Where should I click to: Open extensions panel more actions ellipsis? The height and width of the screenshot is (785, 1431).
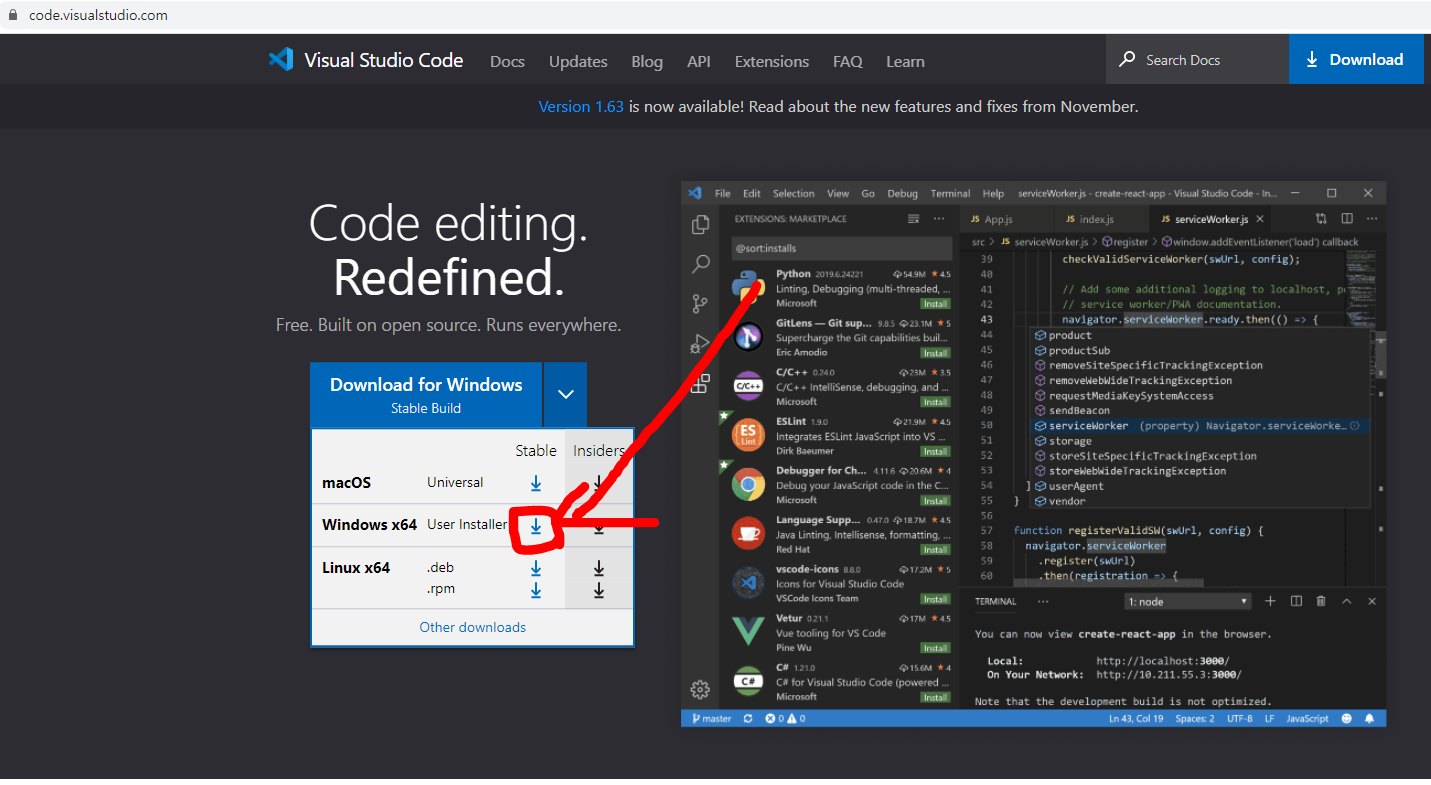point(938,218)
